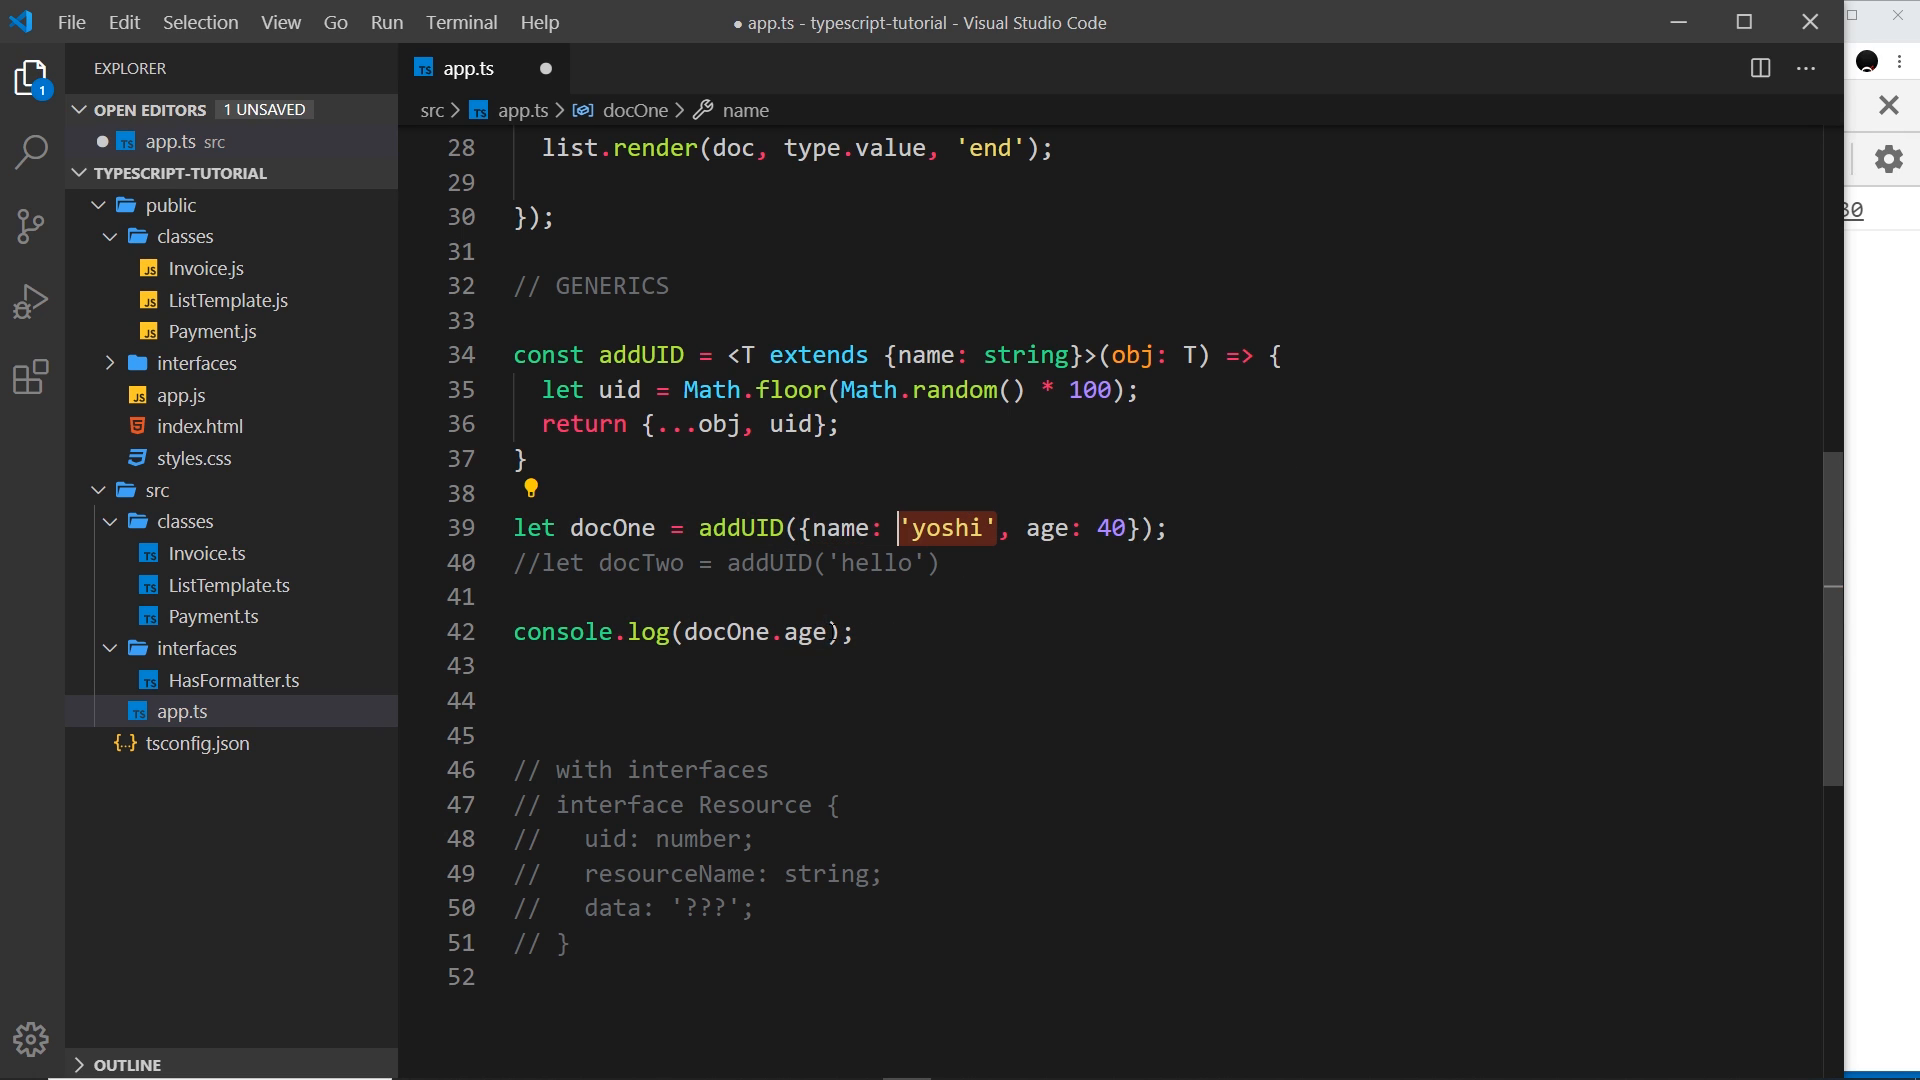Collapse the classes folder under public
The image size is (1920, 1080).
point(110,237)
